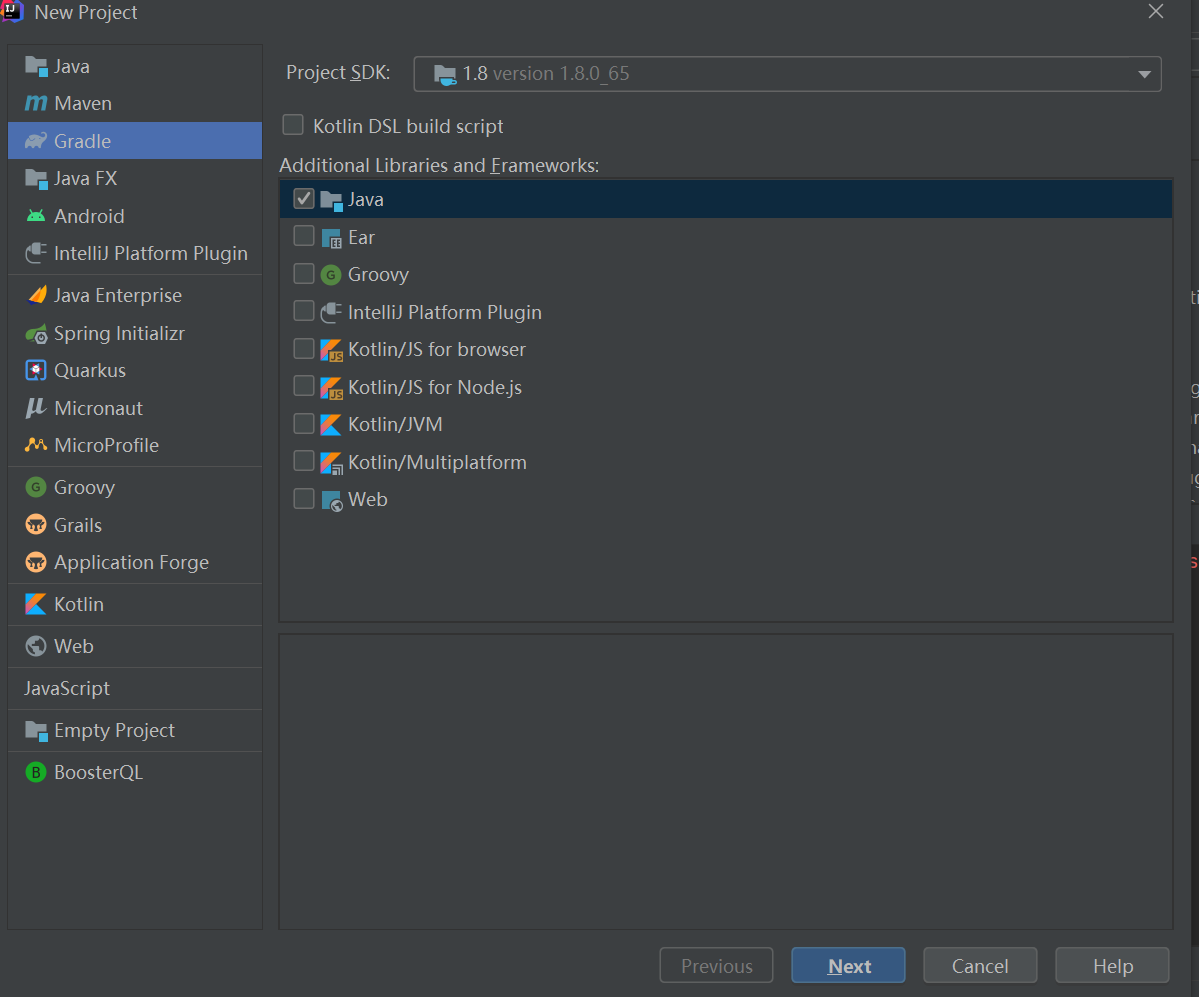This screenshot has width=1199, height=997.
Task: Click the Kotlin/Multiplatform icon
Action: pyautogui.click(x=331, y=463)
